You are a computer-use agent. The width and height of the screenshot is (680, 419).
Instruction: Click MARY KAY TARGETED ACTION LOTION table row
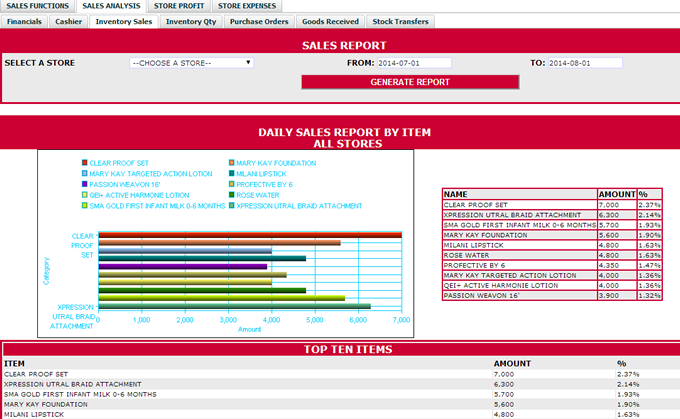pyautogui.click(x=552, y=275)
